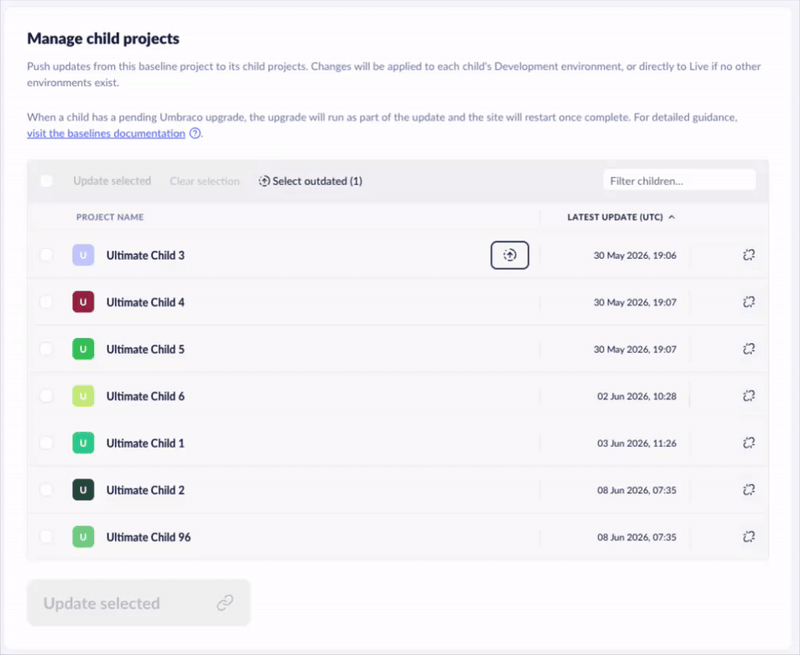Sort by Latest Update (UTC) column
Image resolution: width=800 pixels, height=655 pixels.
pos(621,217)
